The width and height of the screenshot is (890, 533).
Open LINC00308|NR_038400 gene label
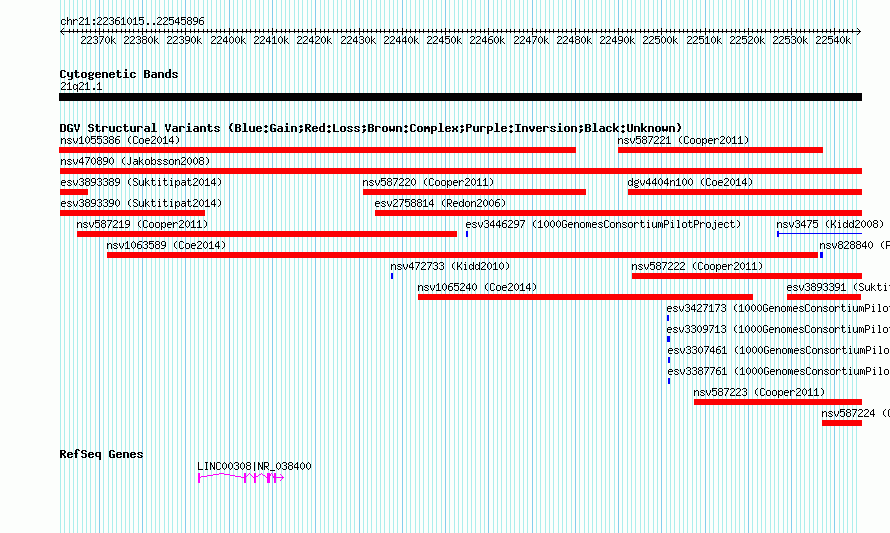[254, 466]
